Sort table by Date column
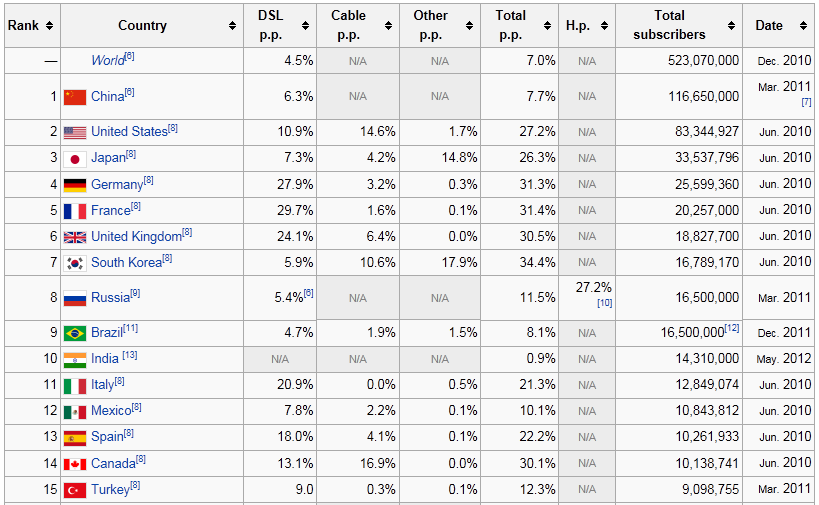This screenshot has height=505, width=819. click(x=803, y=26)
